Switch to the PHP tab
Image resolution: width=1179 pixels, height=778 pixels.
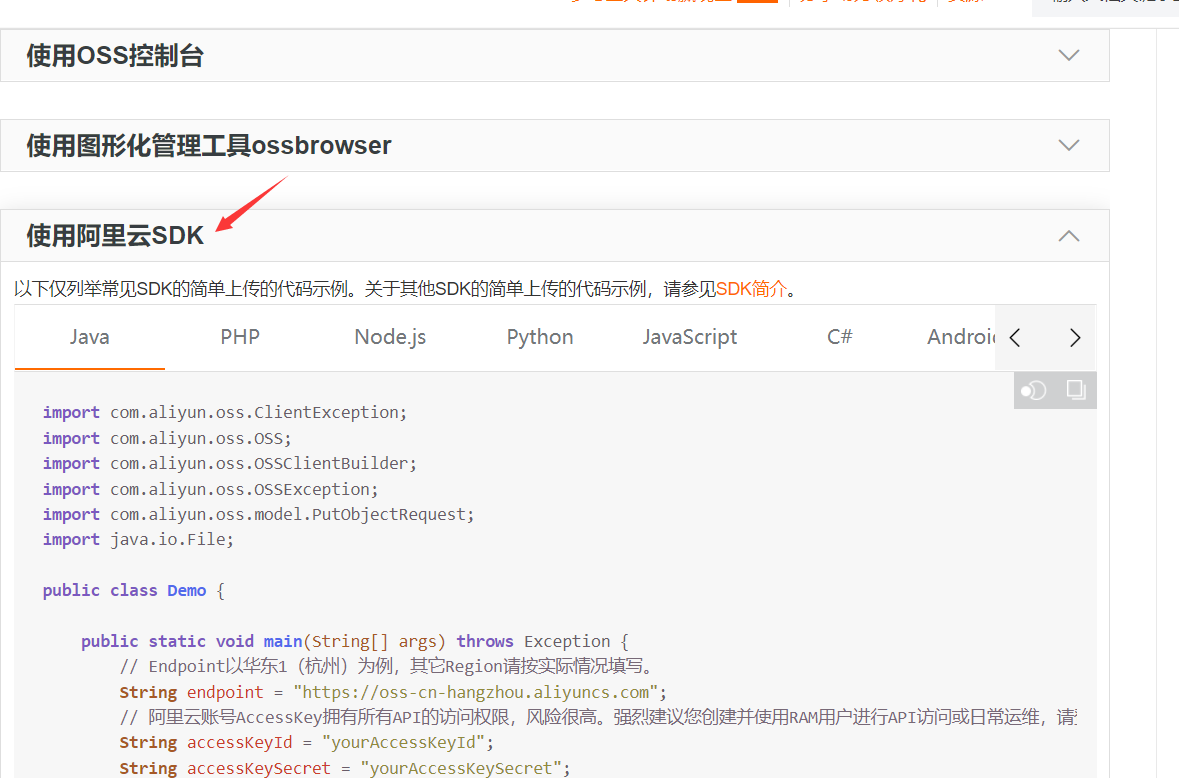pyautogui.click(x=240, y=337)
